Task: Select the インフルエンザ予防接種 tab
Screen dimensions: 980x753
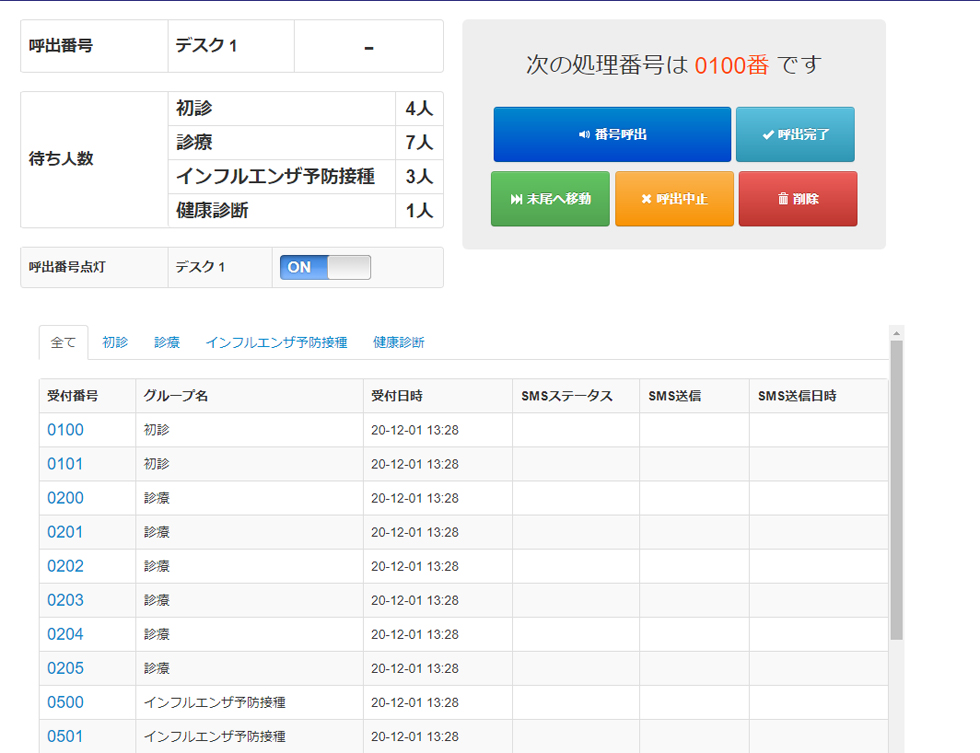Action: click(276, 342)
